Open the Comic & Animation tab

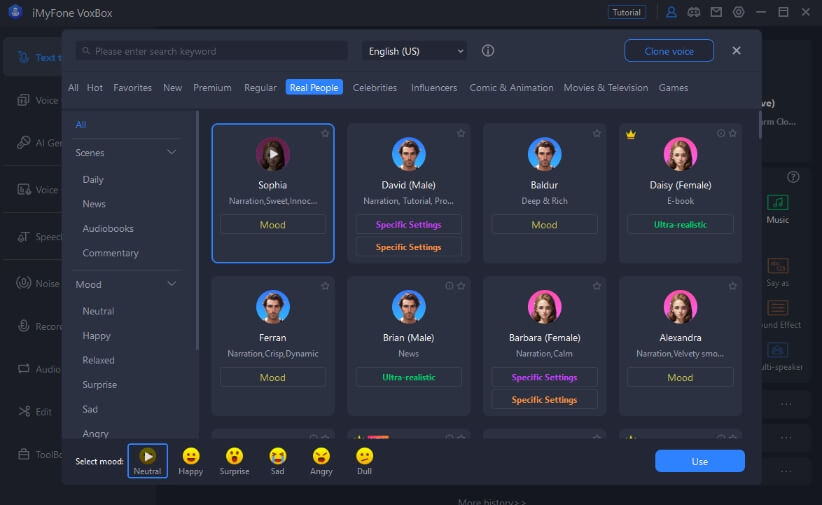click(x=511, y=88)
